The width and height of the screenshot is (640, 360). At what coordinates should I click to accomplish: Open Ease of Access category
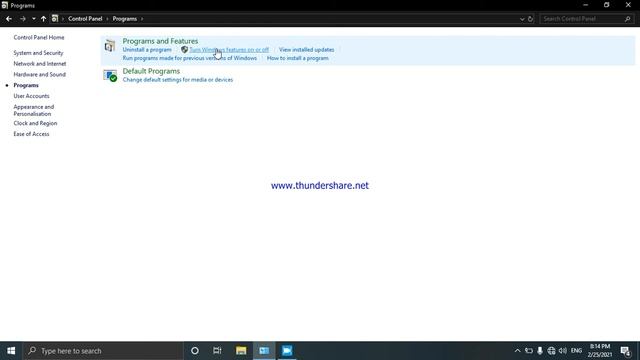pos(31,134)
